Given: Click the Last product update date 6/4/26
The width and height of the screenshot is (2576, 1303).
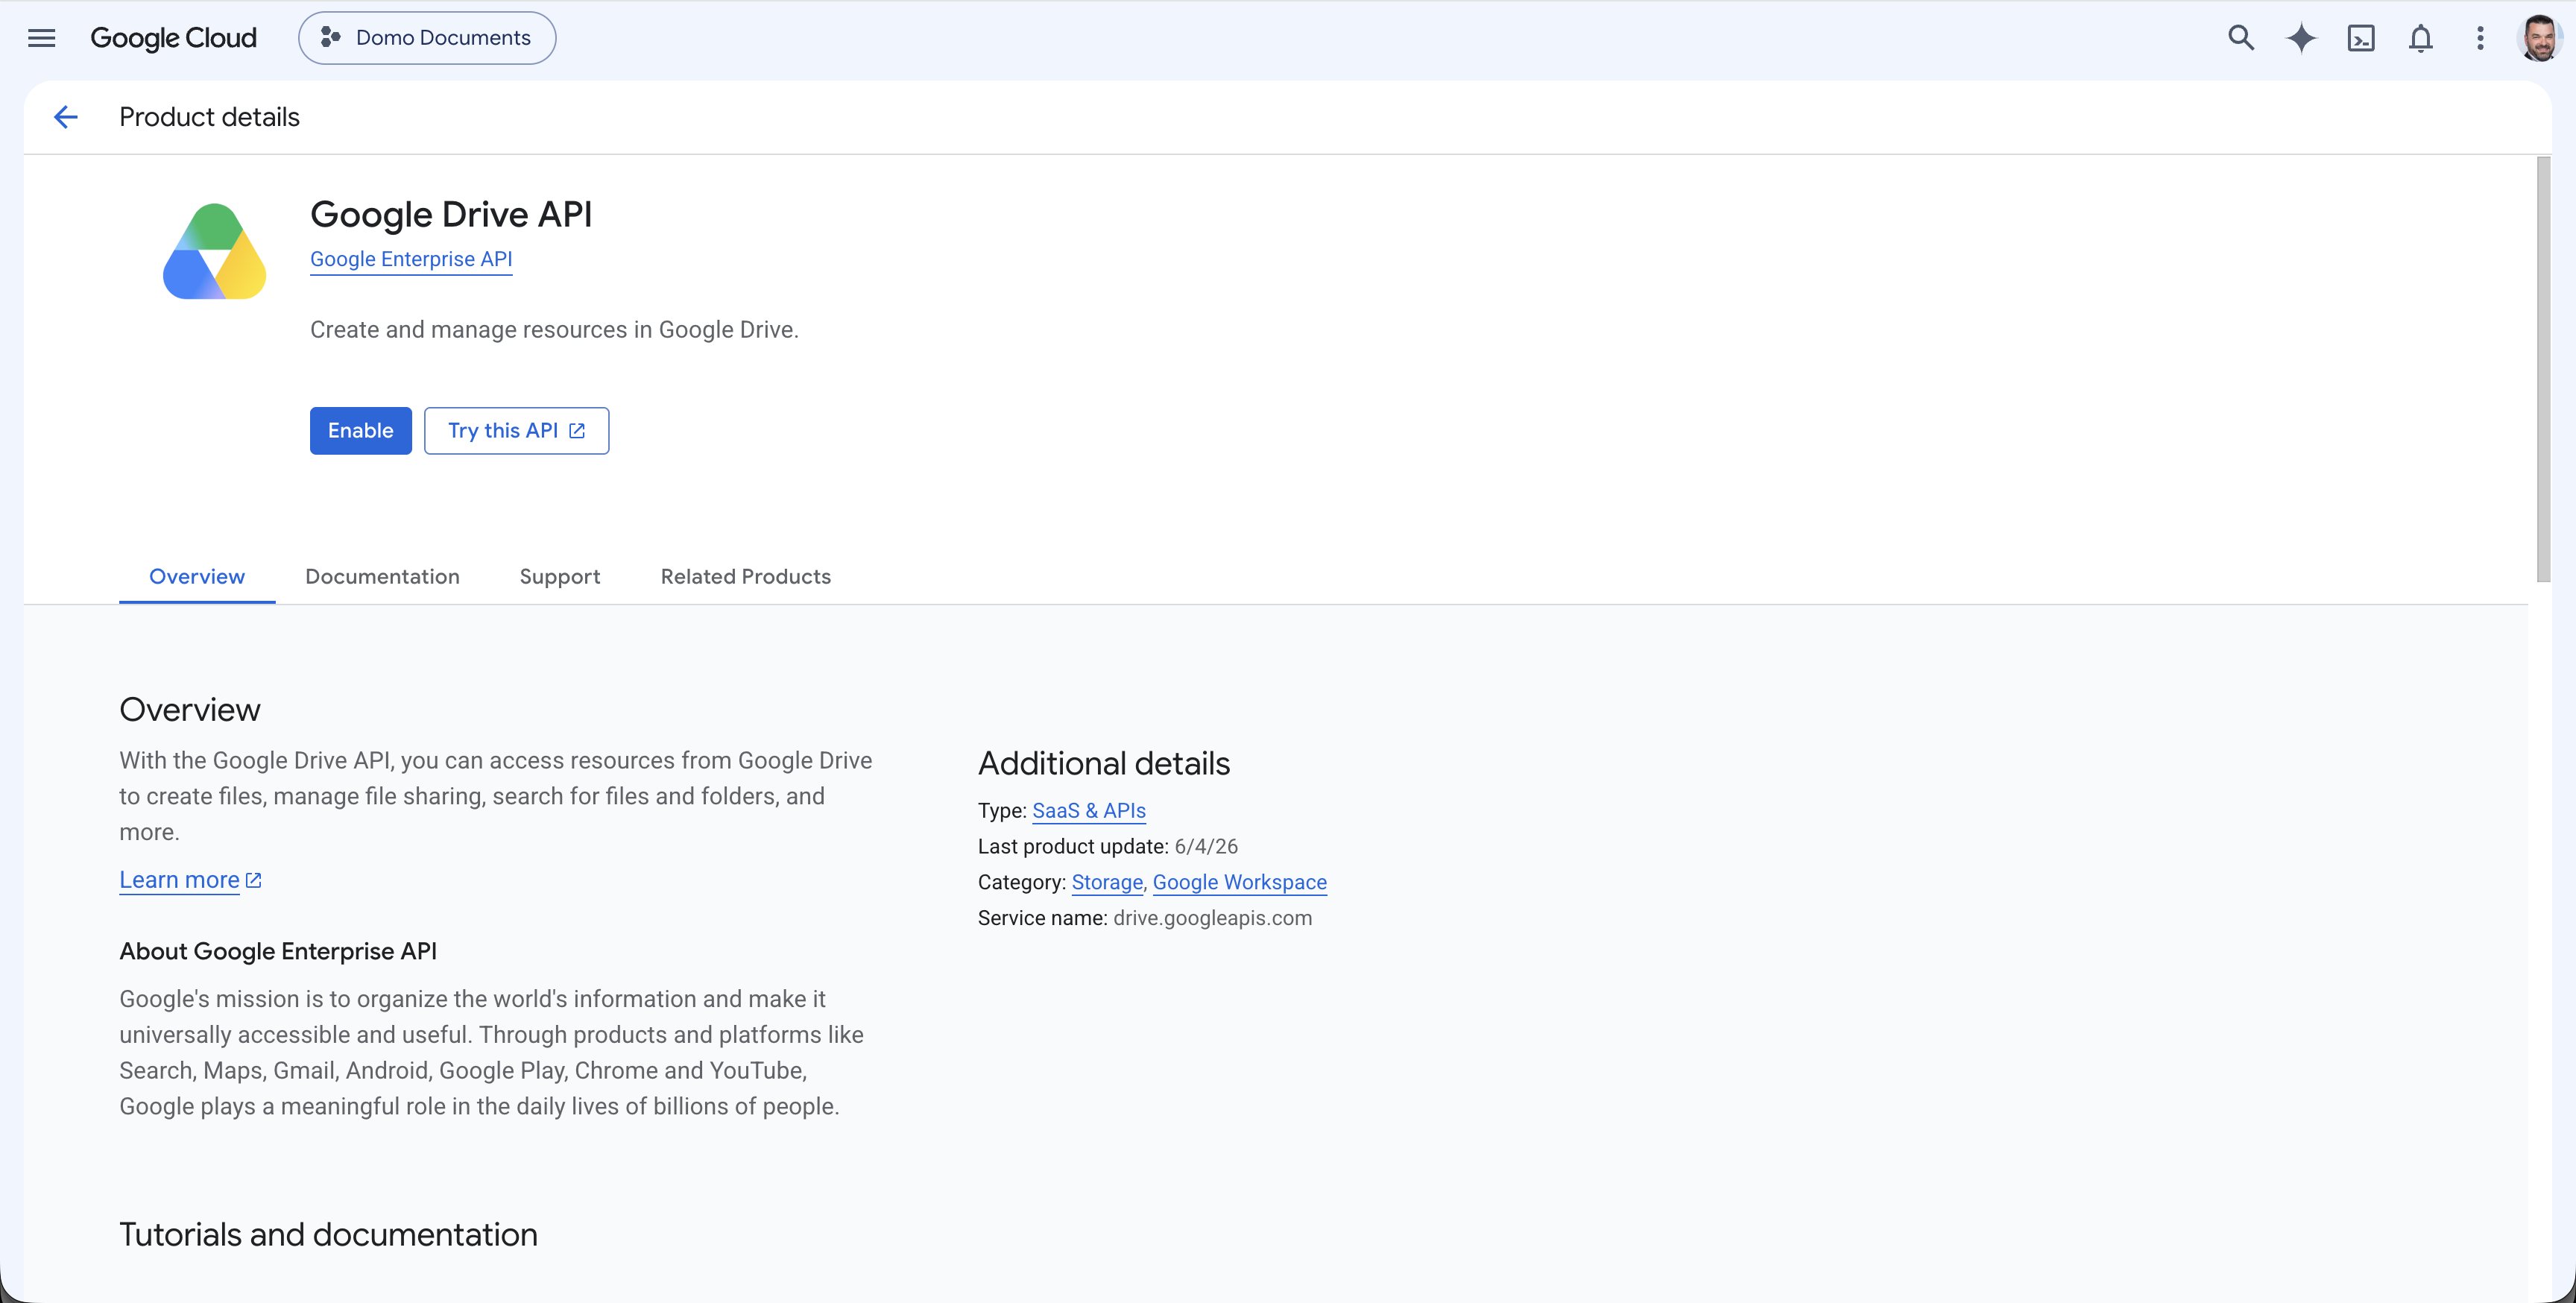Looking at the screenshot, I should (1206, 846).
